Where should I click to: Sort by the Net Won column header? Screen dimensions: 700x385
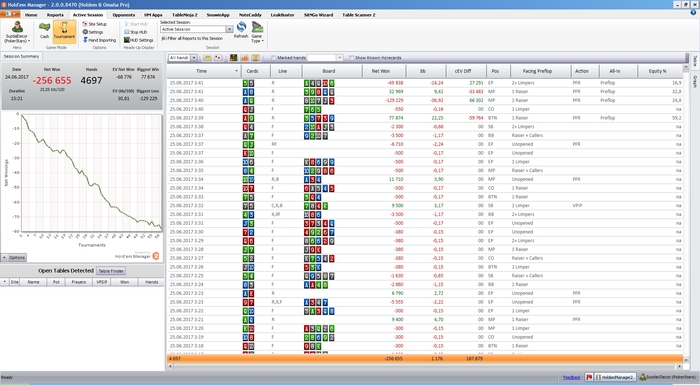click(x=383, y=71)
